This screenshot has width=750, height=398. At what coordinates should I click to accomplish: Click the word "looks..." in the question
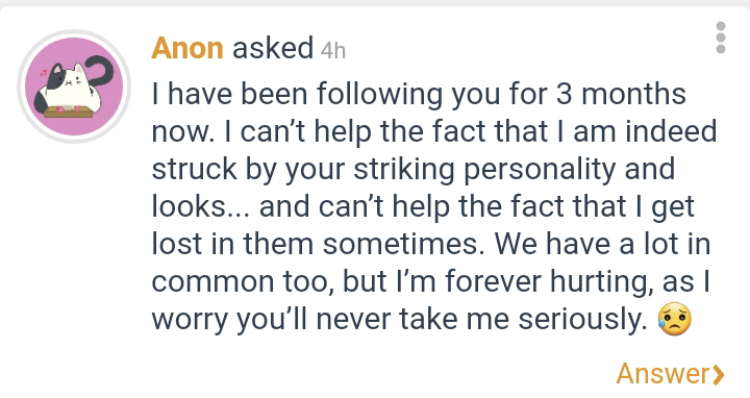click(x=200, y=206)
